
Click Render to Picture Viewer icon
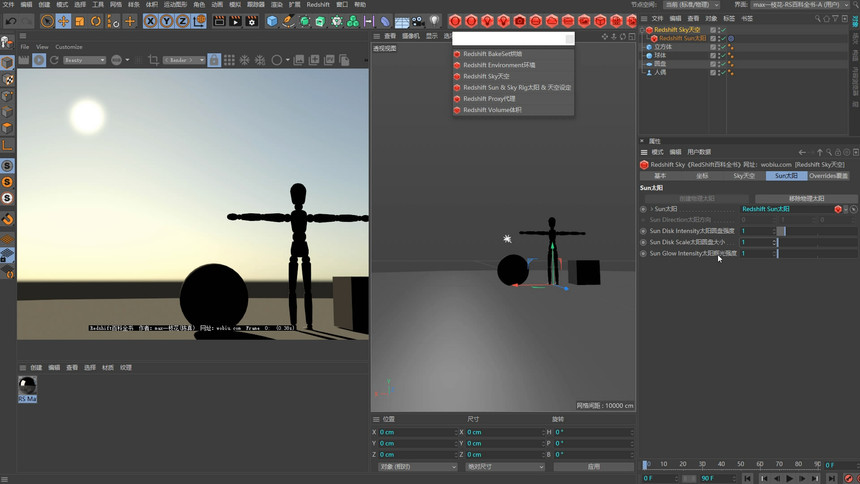coord(235,21)
